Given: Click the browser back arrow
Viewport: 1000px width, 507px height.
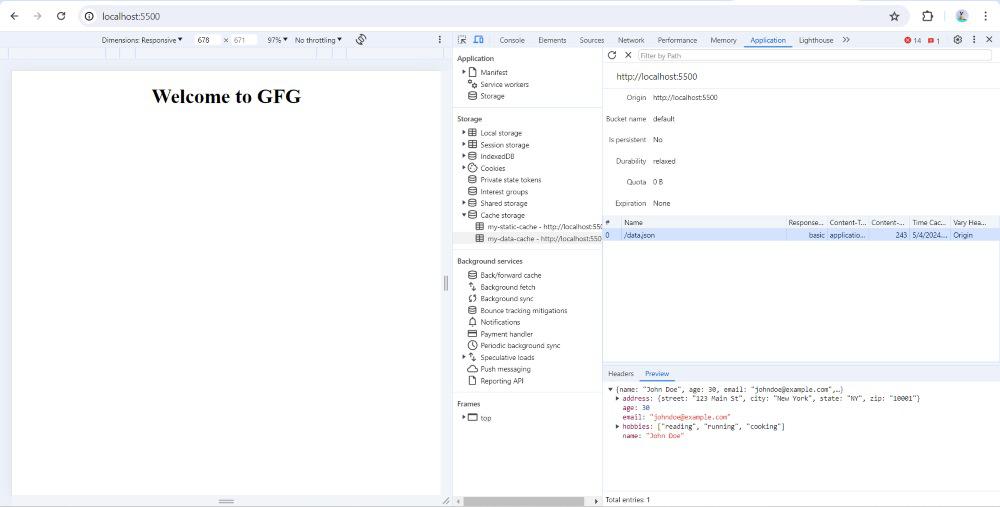Looking at the screenshot, I should click(x=14, y=17).
